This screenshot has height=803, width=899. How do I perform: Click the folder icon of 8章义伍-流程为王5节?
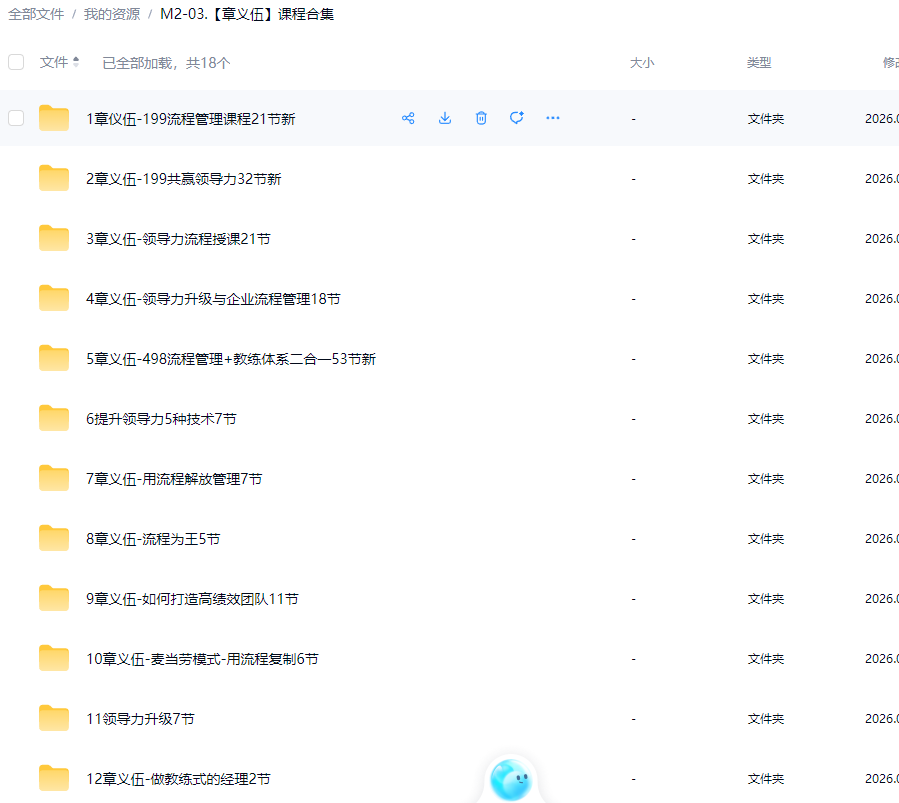[53, 538]
